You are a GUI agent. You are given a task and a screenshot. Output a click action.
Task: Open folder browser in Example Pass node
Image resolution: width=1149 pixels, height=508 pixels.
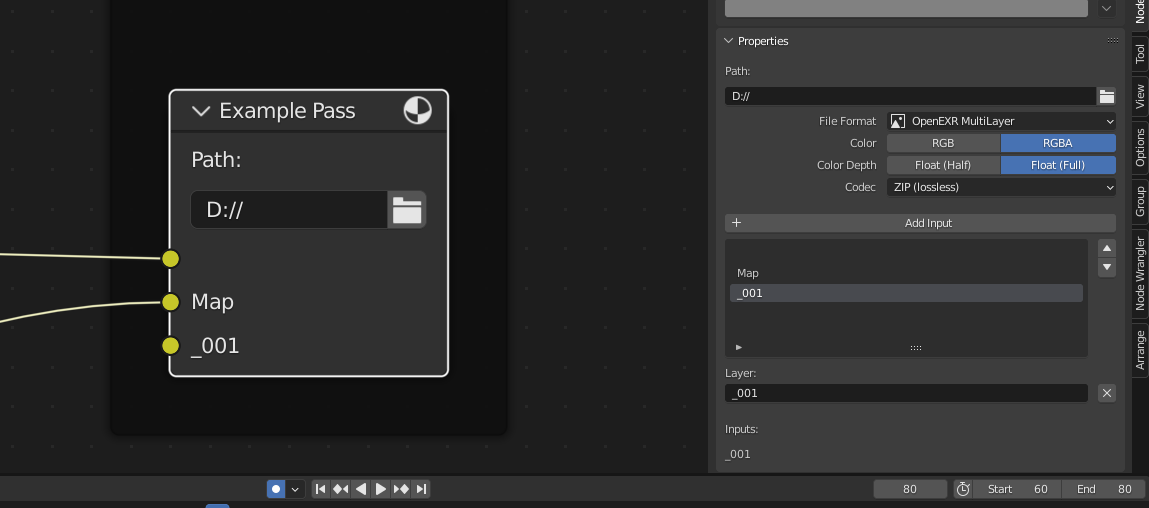pyautogui.click(x=407, y=210)
